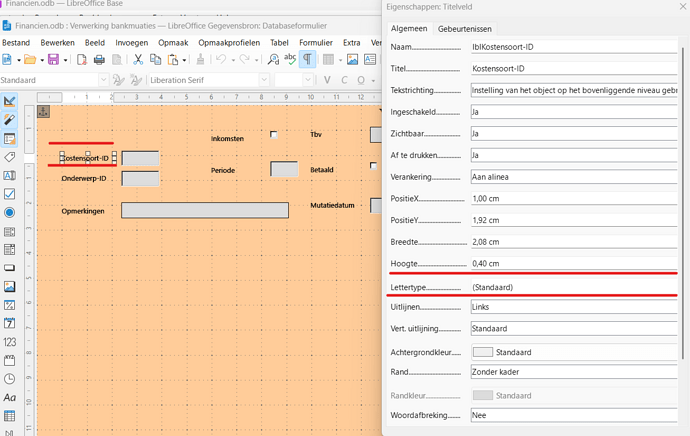
Task: Cut selection with the scissors icon
Action: 138,59
